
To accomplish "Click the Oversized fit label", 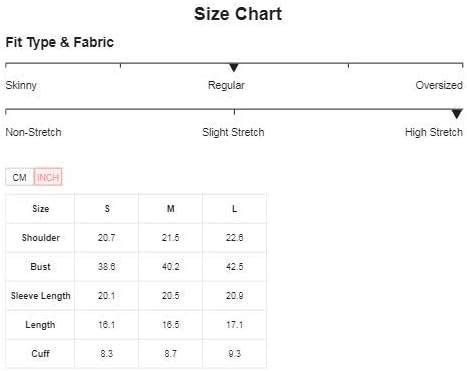I will click(439, 85).
